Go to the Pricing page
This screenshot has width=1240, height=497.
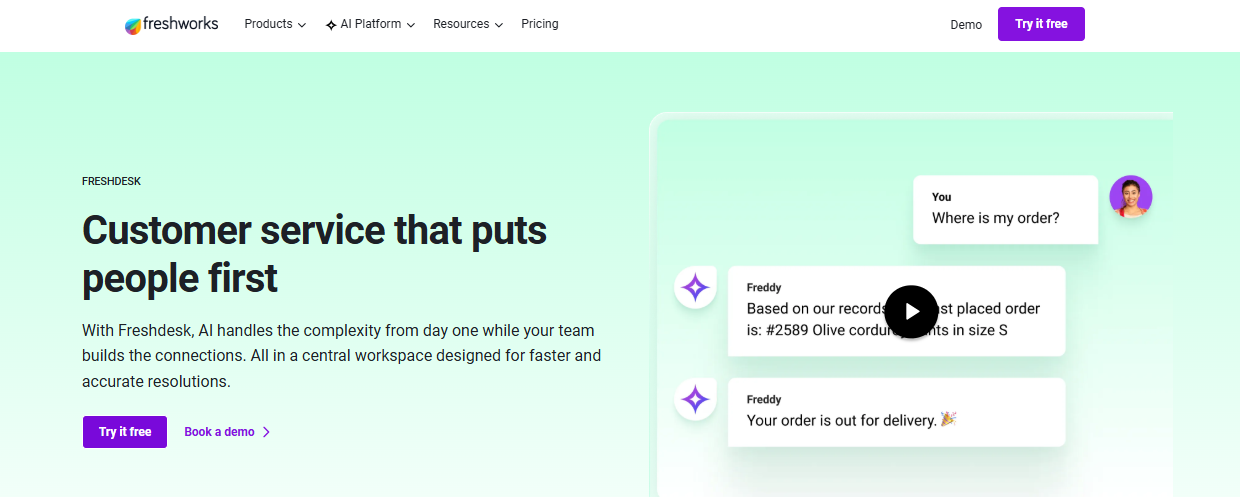point(540,24)
